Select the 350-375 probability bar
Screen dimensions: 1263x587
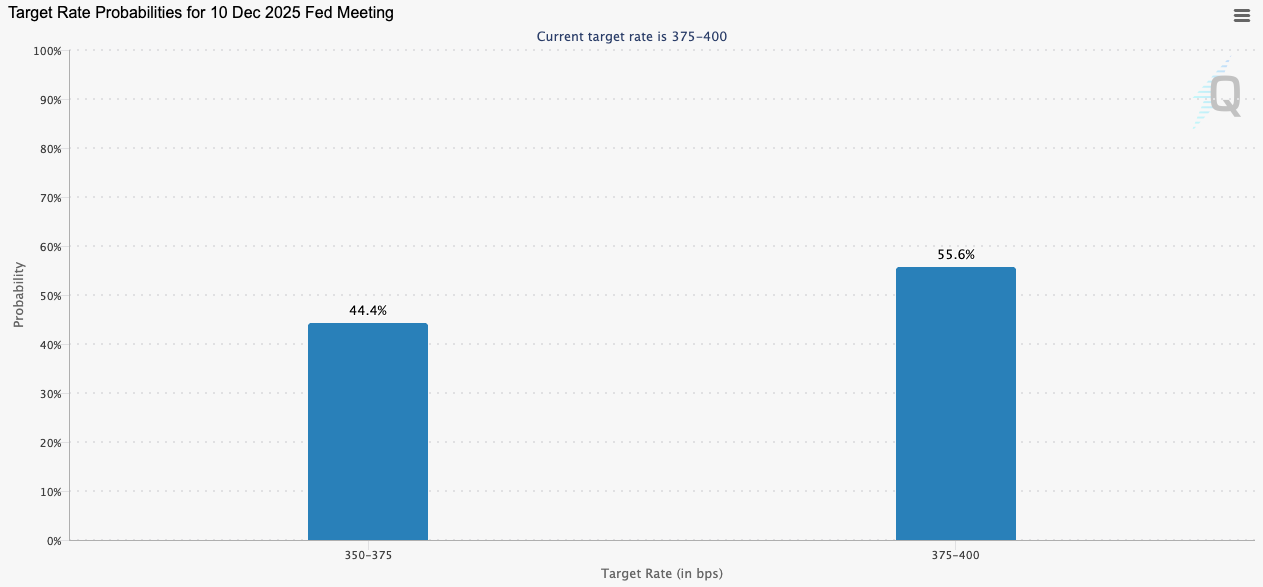point(367,431)
